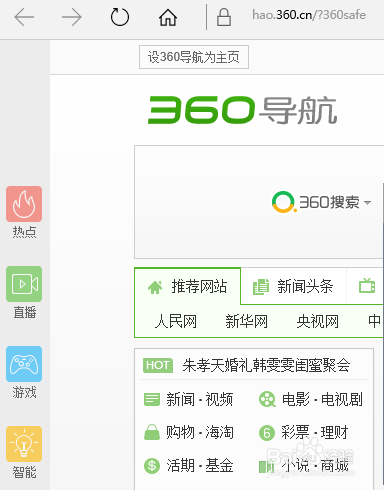The height and width of the screenshot is (490, 384).
Task: Open the 热点 flame sidebar icon
Action: [x=24, y=204]
